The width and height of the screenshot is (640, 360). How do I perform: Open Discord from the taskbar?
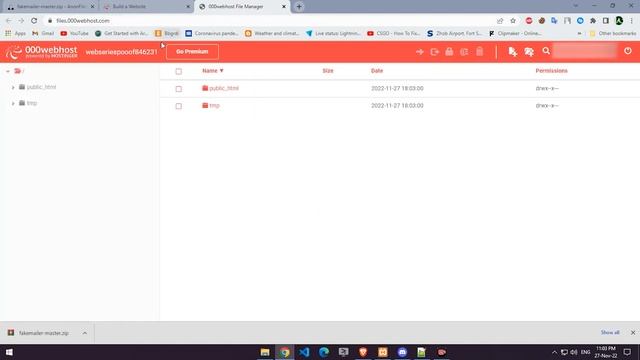coord(402,352)
